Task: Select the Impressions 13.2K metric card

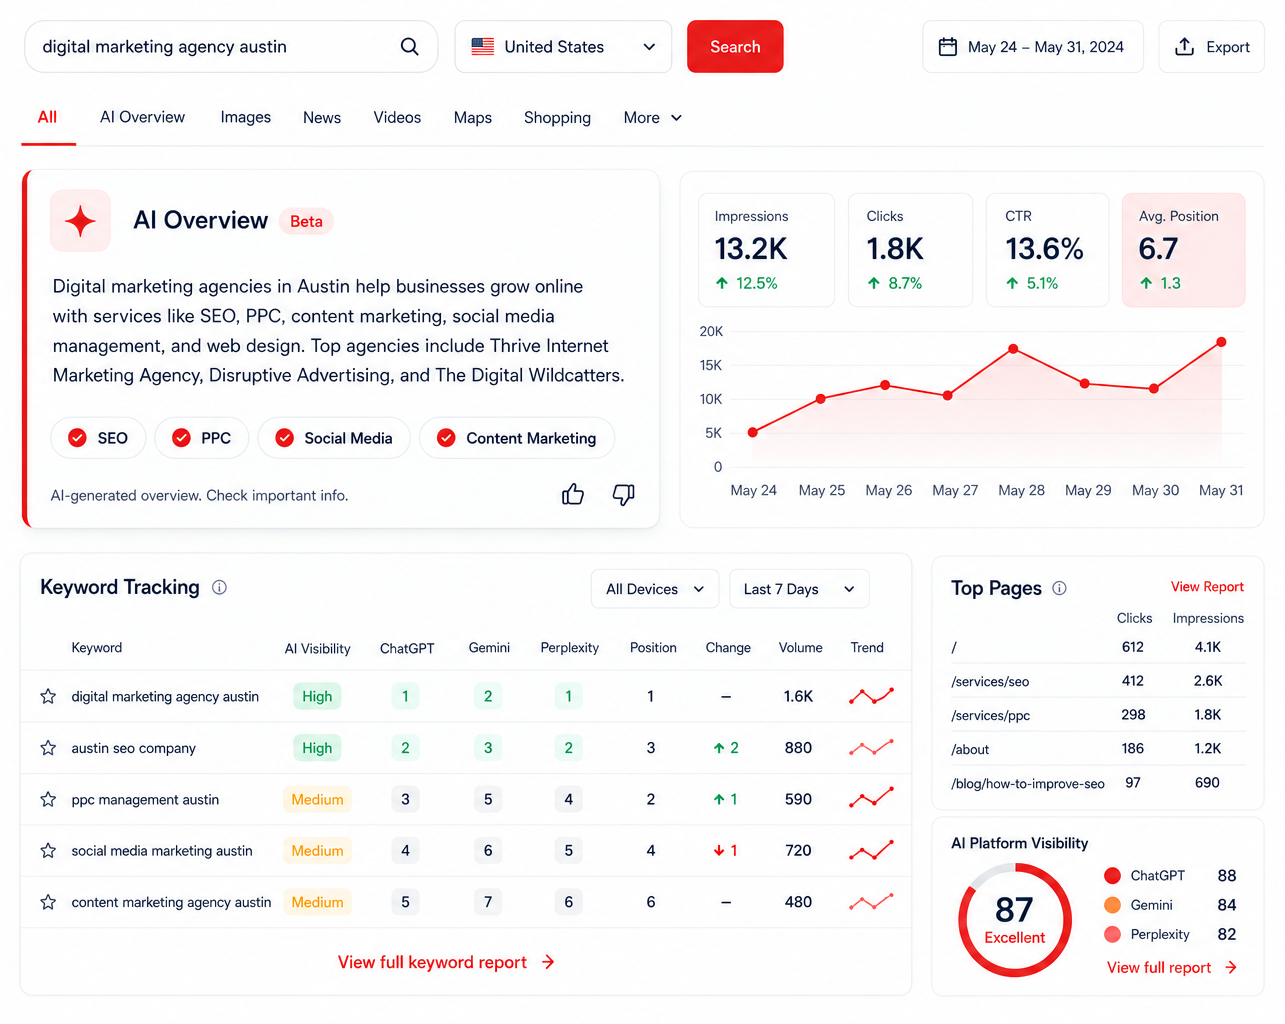Action: (x=766, y=250)
